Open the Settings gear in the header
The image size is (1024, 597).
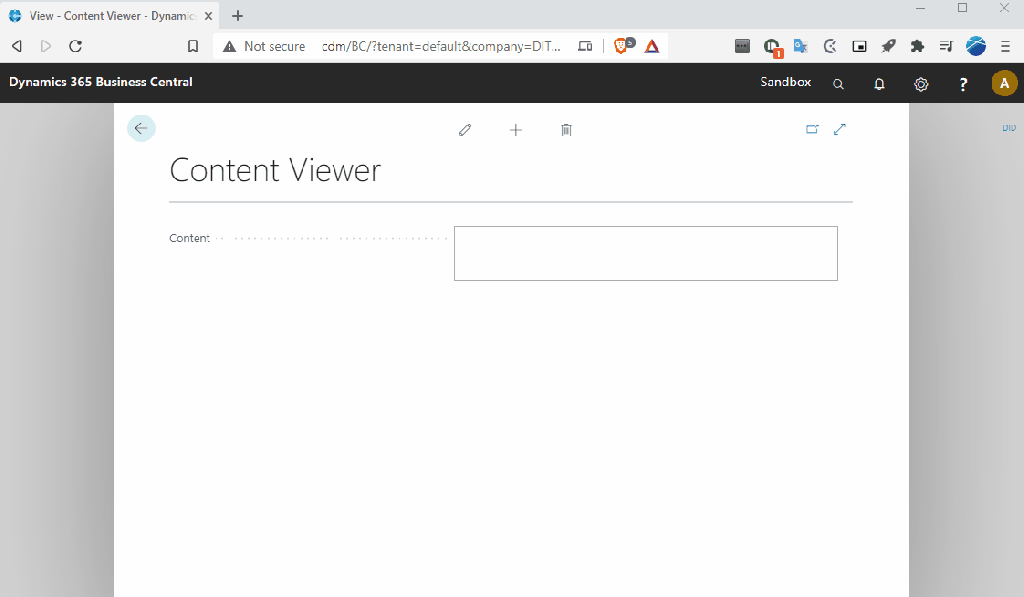(921, 84)
